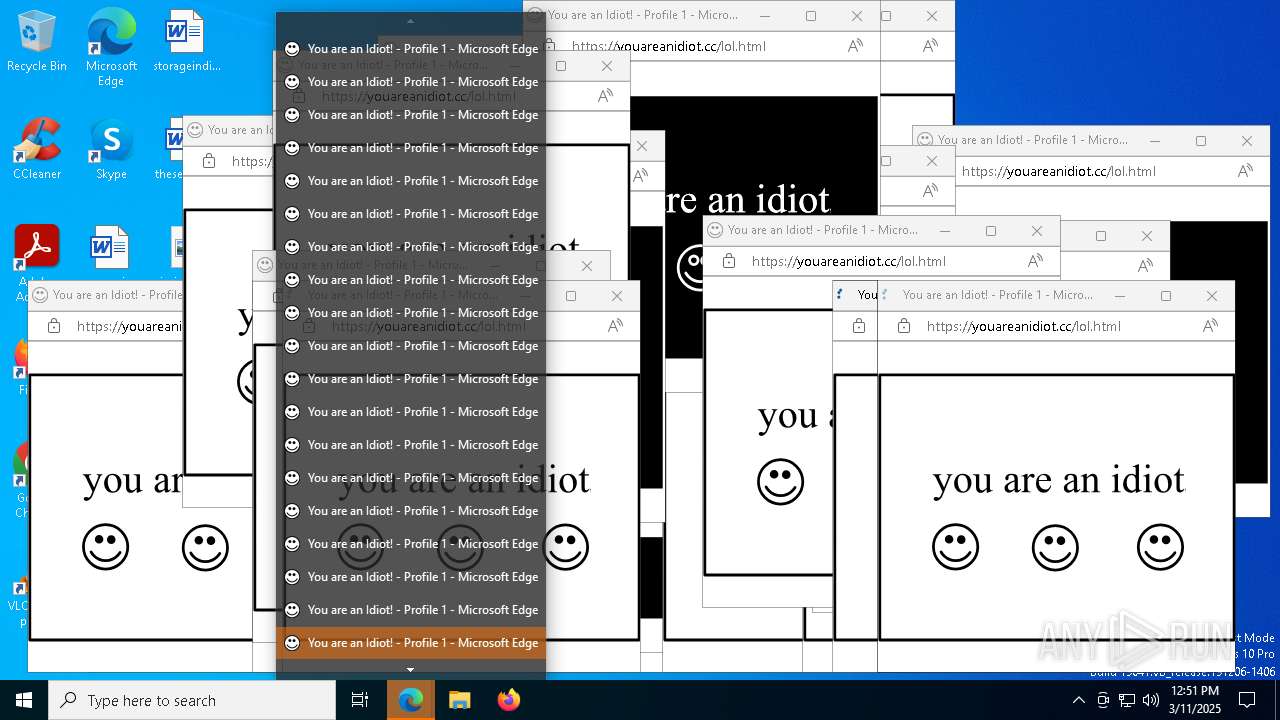Click Read aloud in the rightmost black-page window
This screenshot has height=720, width=1280.
pyautogui.click(x=1245, y=171)
